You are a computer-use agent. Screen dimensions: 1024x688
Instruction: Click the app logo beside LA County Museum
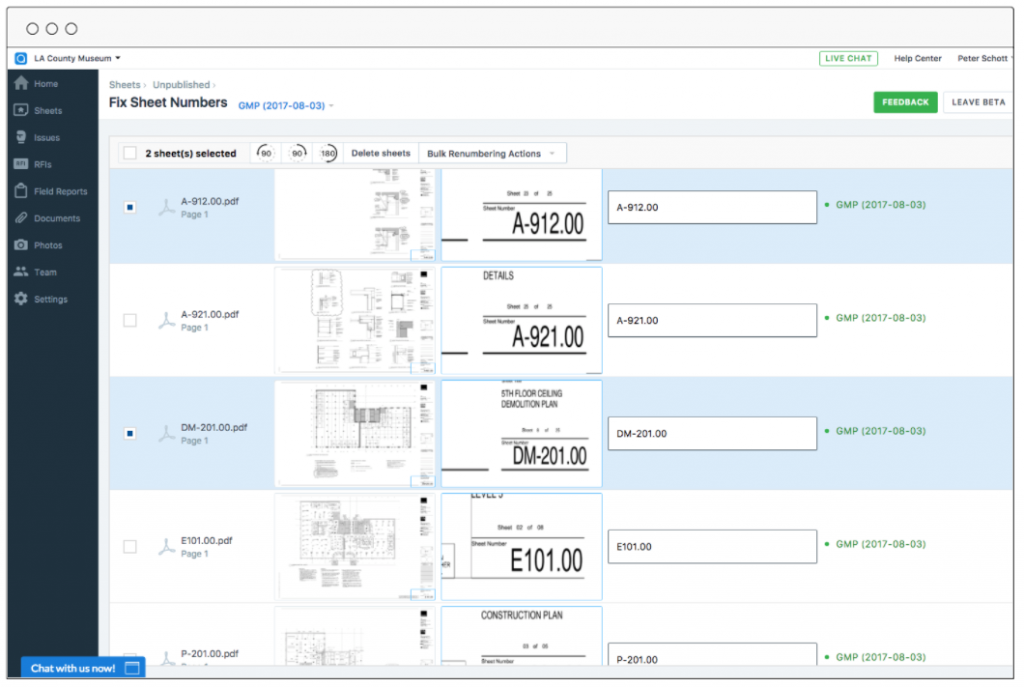[21, 58]
